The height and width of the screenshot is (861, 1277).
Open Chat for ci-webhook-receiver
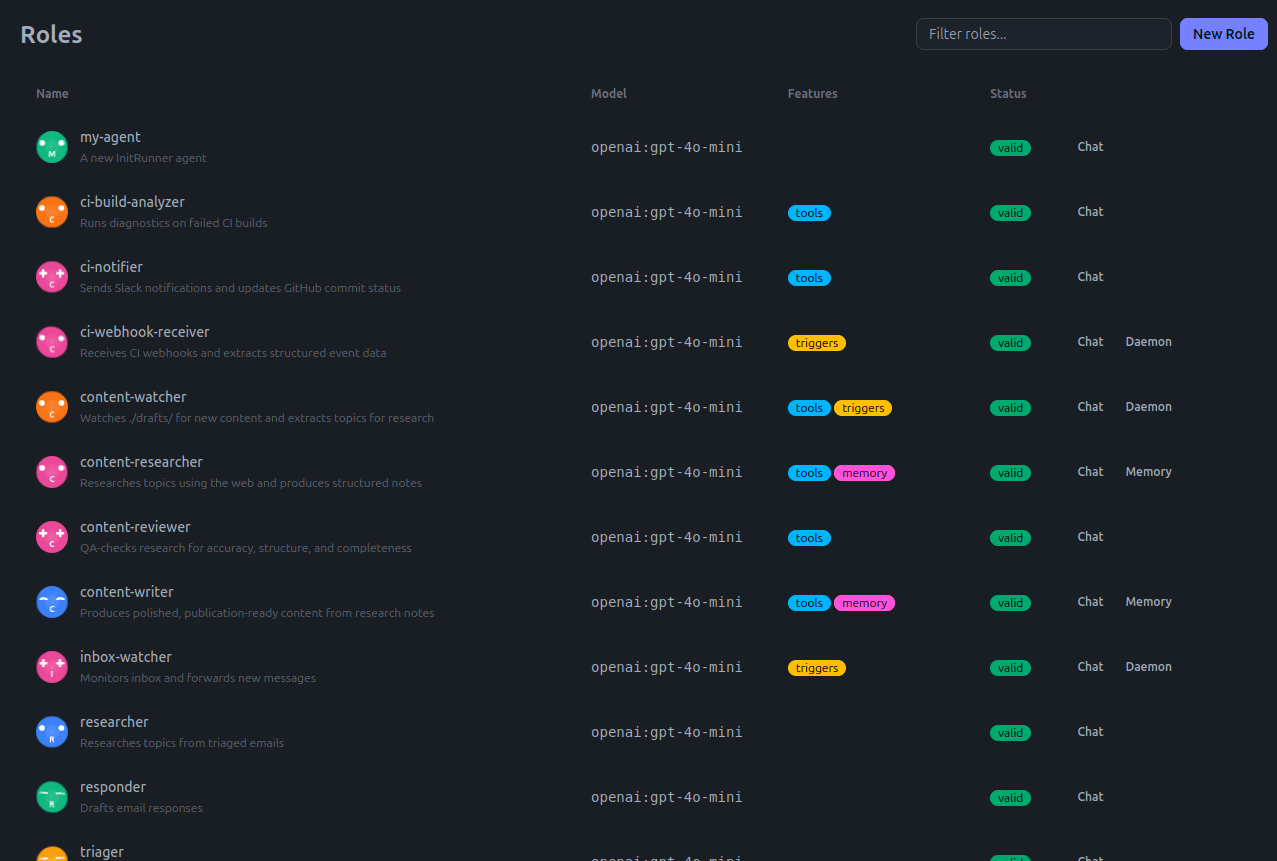pyautogui.click(x=1090, y=342)
